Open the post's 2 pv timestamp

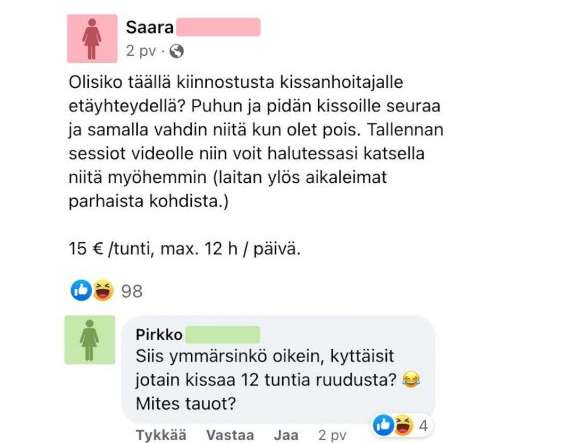141,51
